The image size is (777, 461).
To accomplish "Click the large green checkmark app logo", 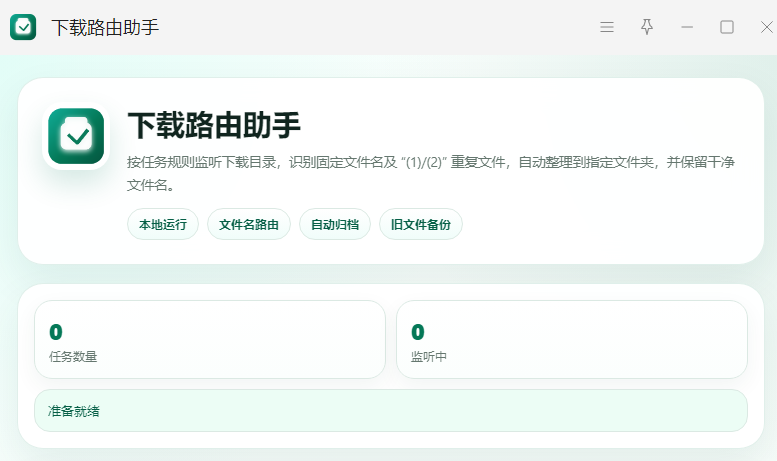I will [x=76, y=136].
